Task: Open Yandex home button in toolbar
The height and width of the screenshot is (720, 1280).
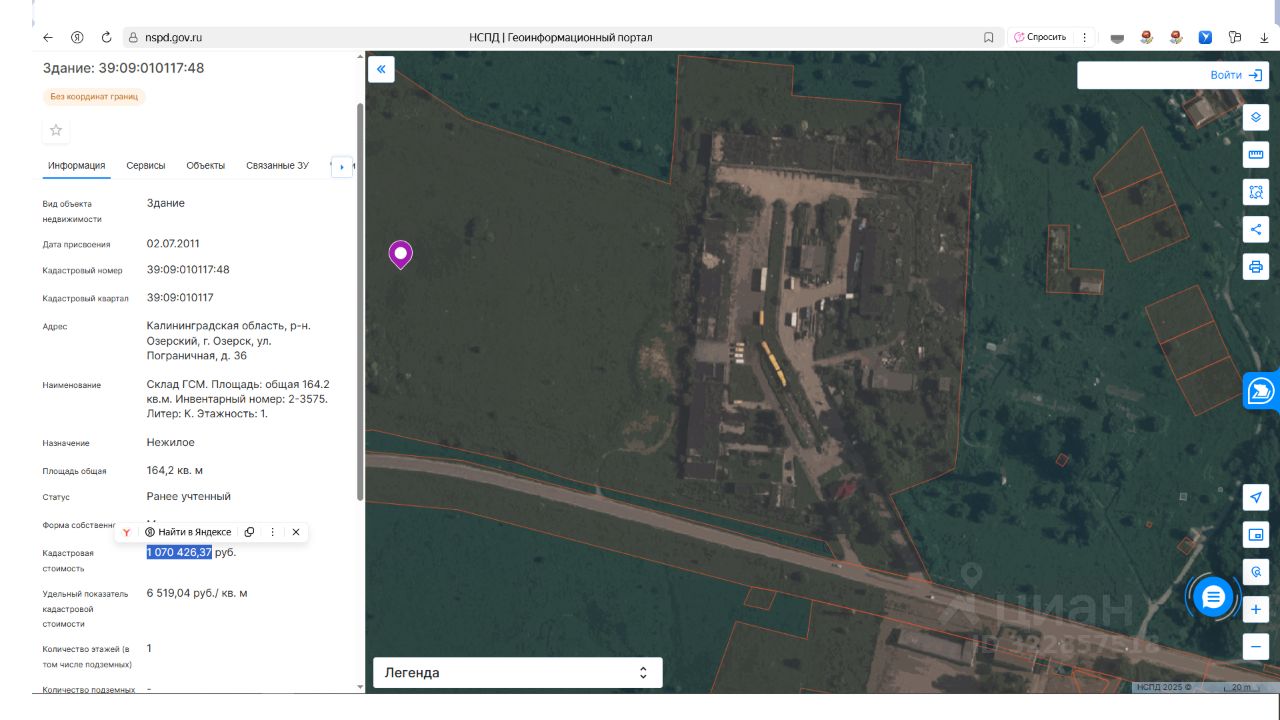Action: click(x=77, y=37)
